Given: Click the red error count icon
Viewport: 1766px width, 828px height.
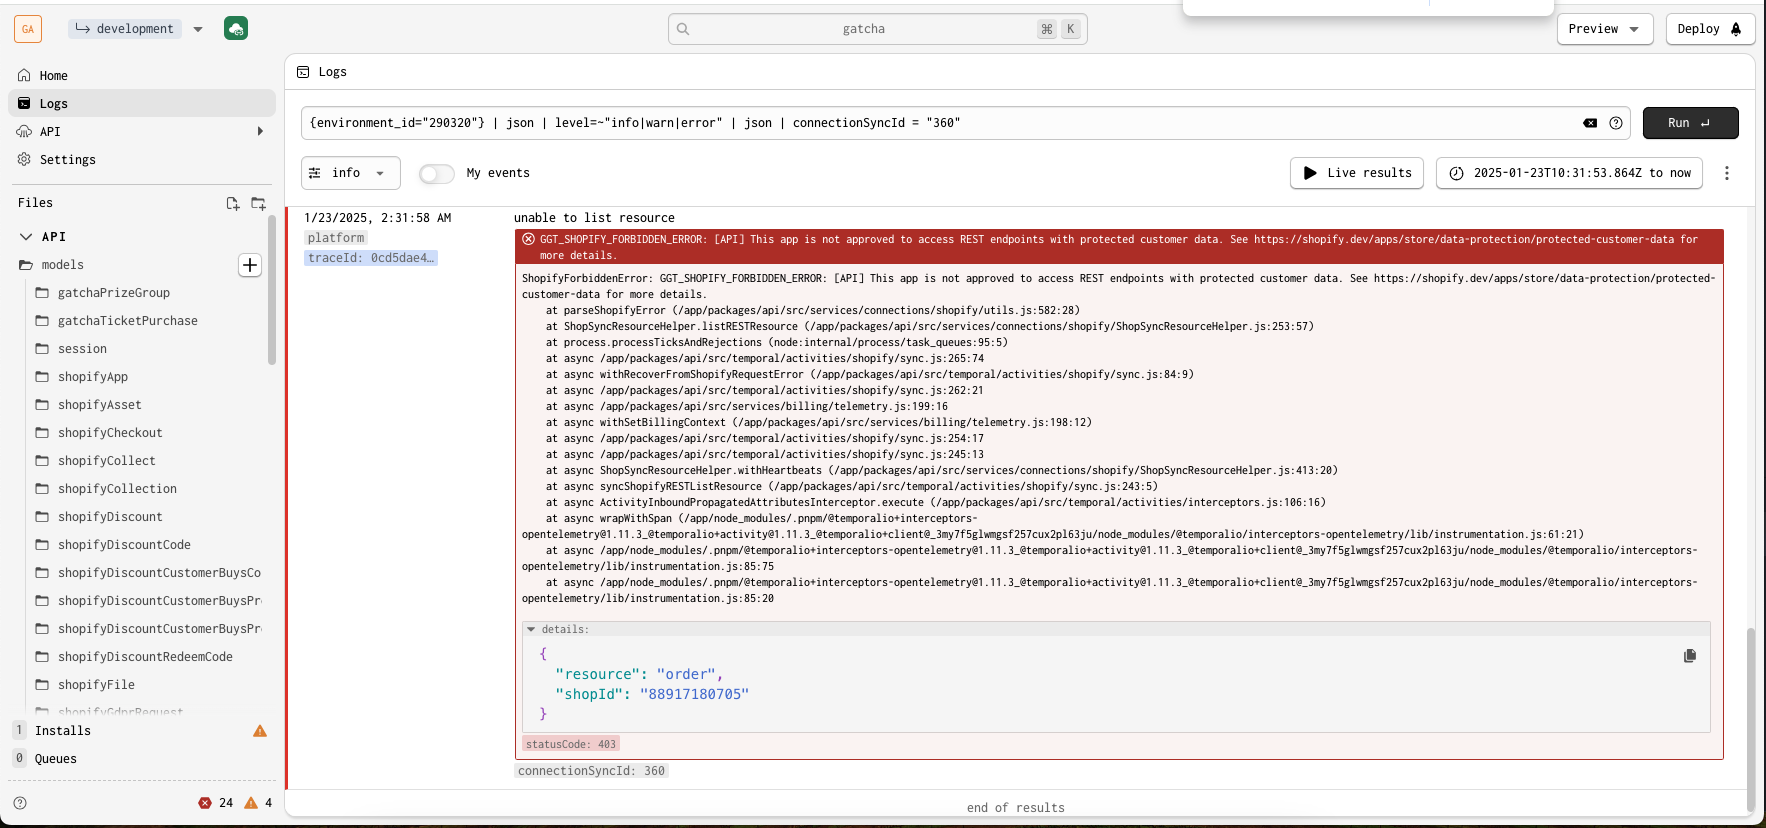Looking at the screenshot, I should (205, 803).
